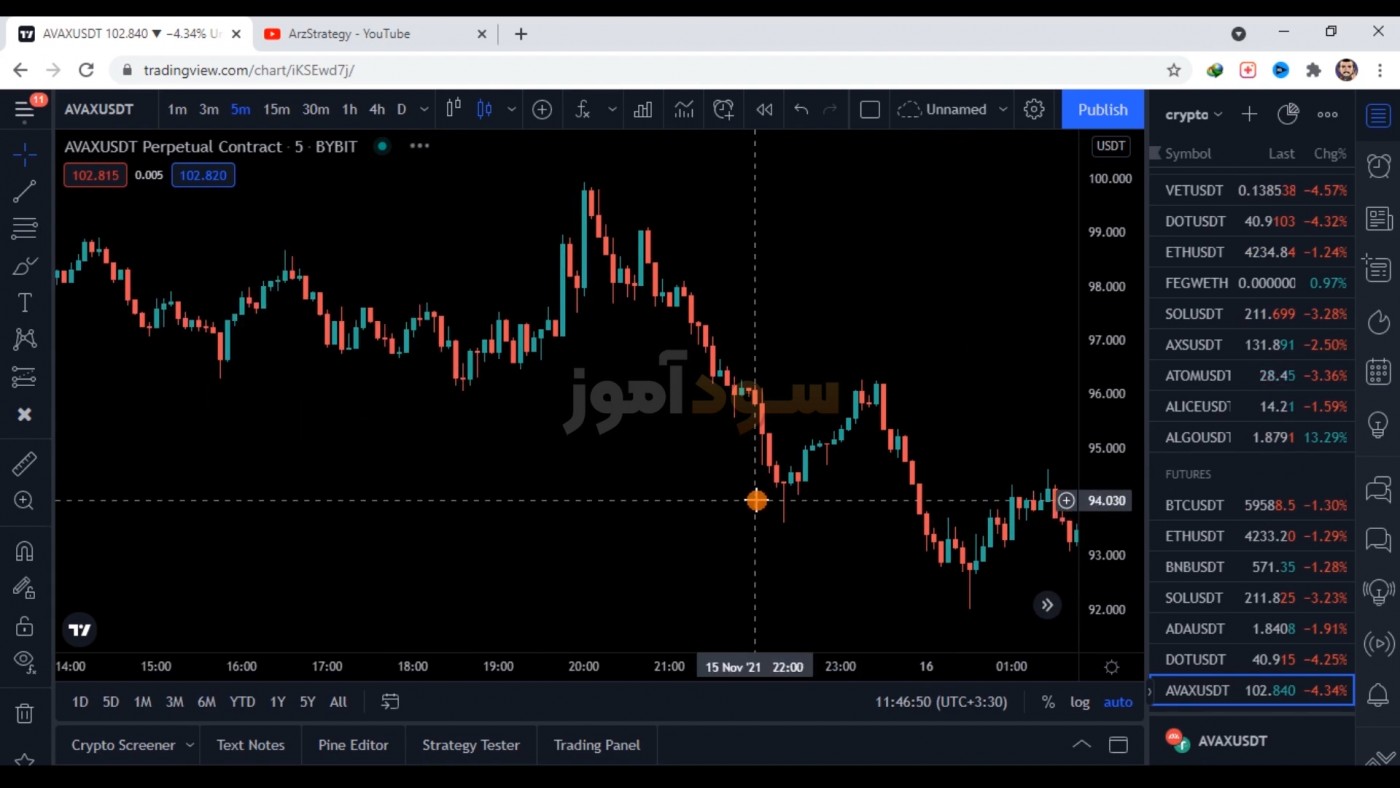Select the crosshair cursor tool
This screenshot has height=788, width=1400.
click(x=24, y=154)
